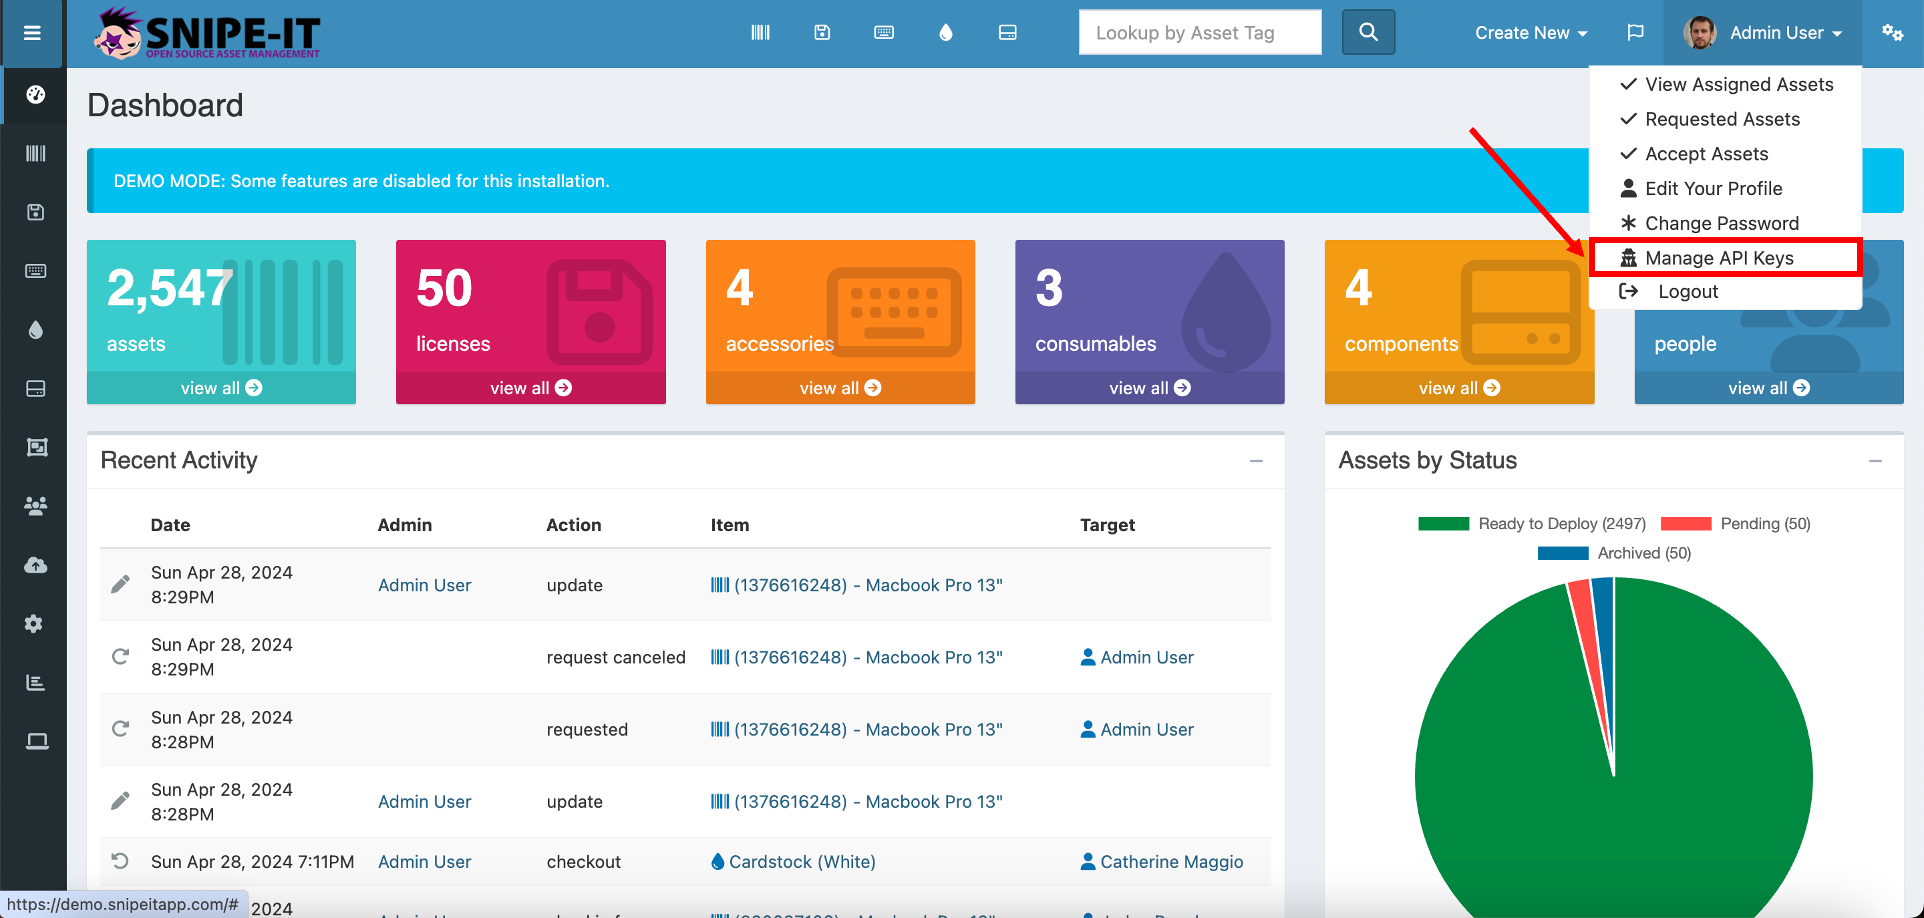Open the Create New dropdown
Screen dimensions: 1924x918
[1530, 32]
